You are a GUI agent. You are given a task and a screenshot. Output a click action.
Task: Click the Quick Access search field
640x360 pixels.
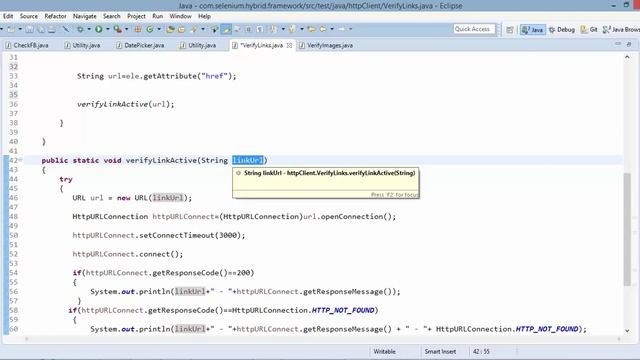point(473,29)
